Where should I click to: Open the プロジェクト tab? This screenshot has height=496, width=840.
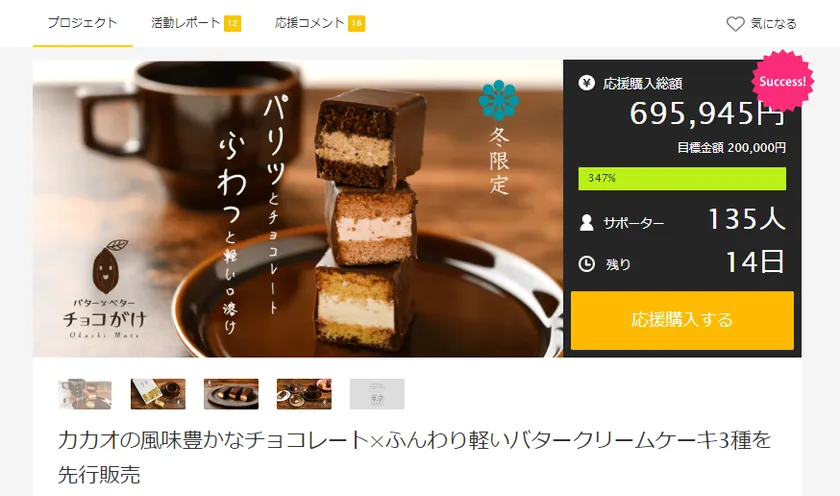coord(82,23)
